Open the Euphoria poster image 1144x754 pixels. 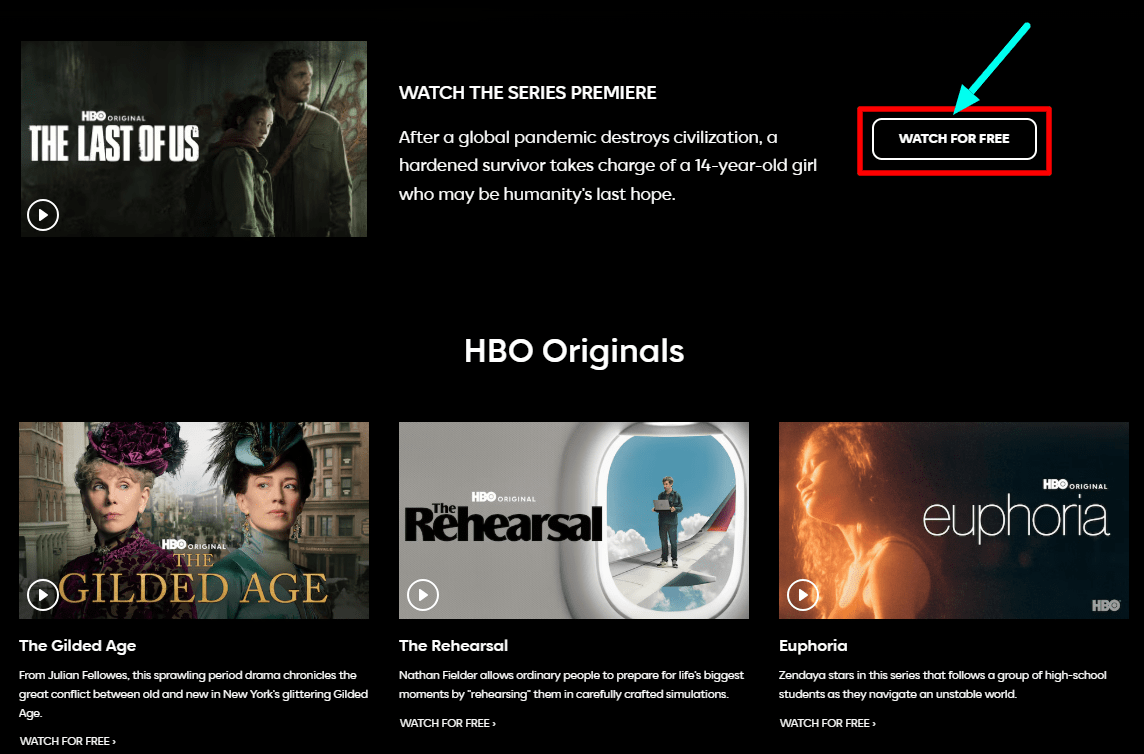click(x=954, y=520)
